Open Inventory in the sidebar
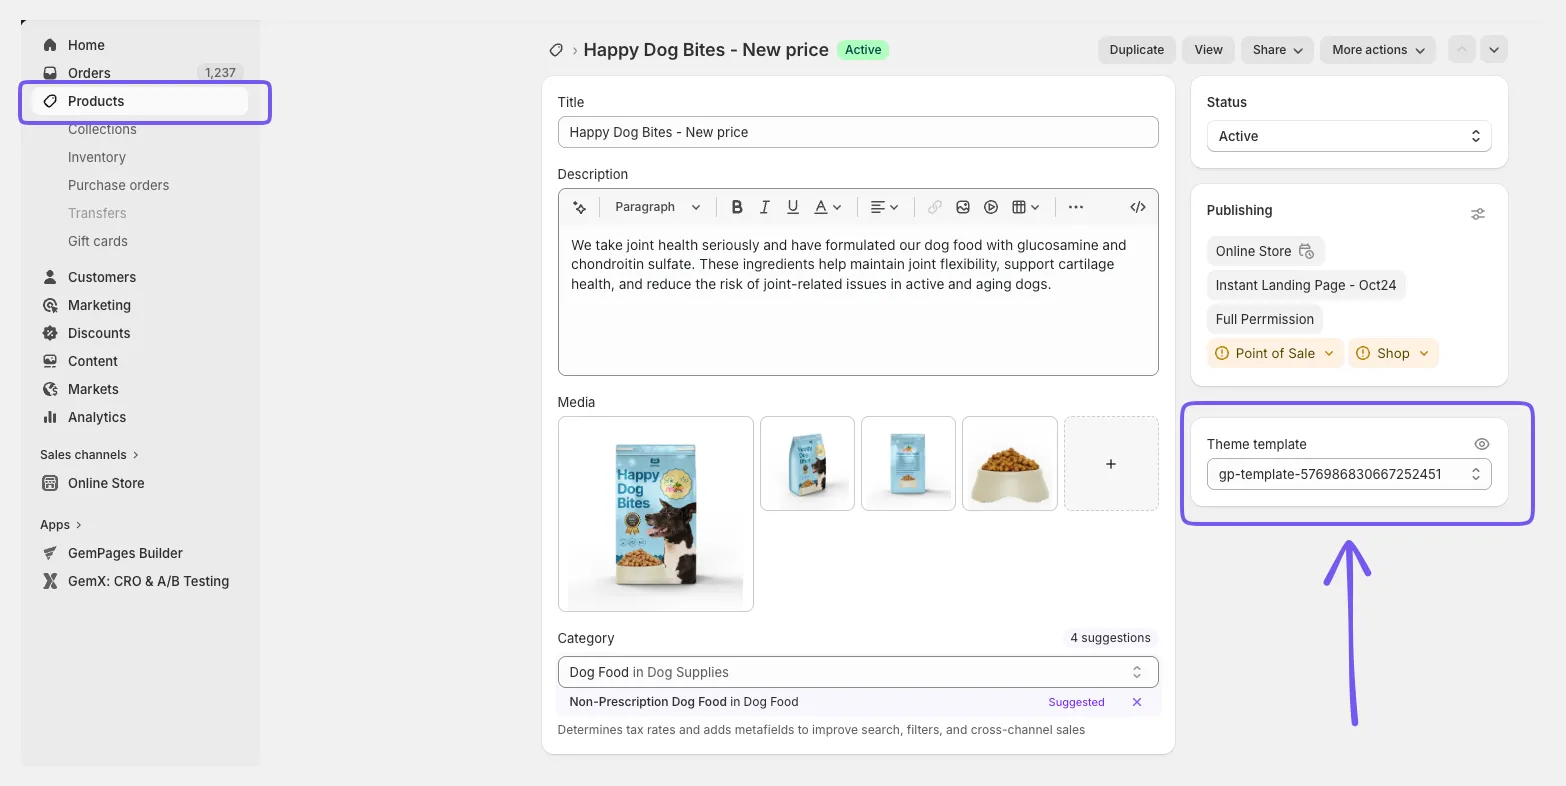Screen dimensions: 1566x786 pos(97,157)
